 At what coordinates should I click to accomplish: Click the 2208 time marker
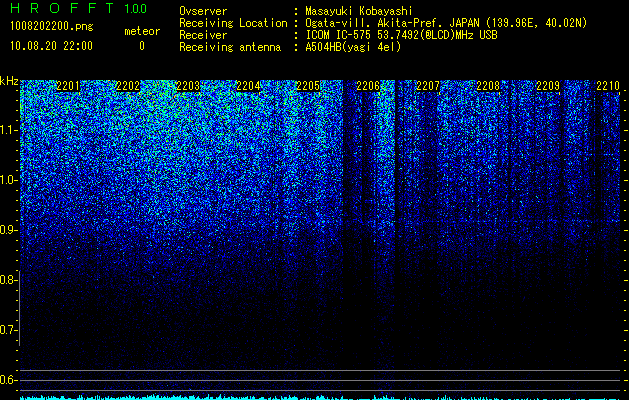point(488,86)
